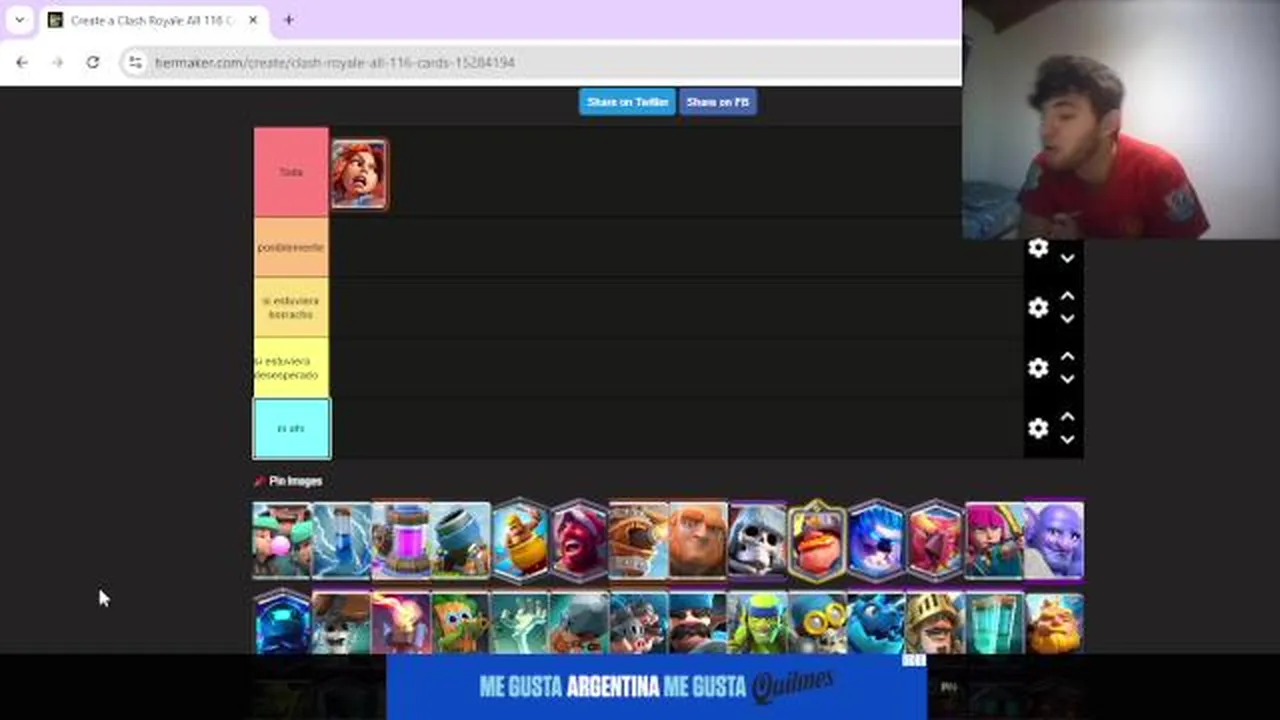Select the hooded skeleton card
This screenshot has height=720, width=1280.
[x=757, y=540]
